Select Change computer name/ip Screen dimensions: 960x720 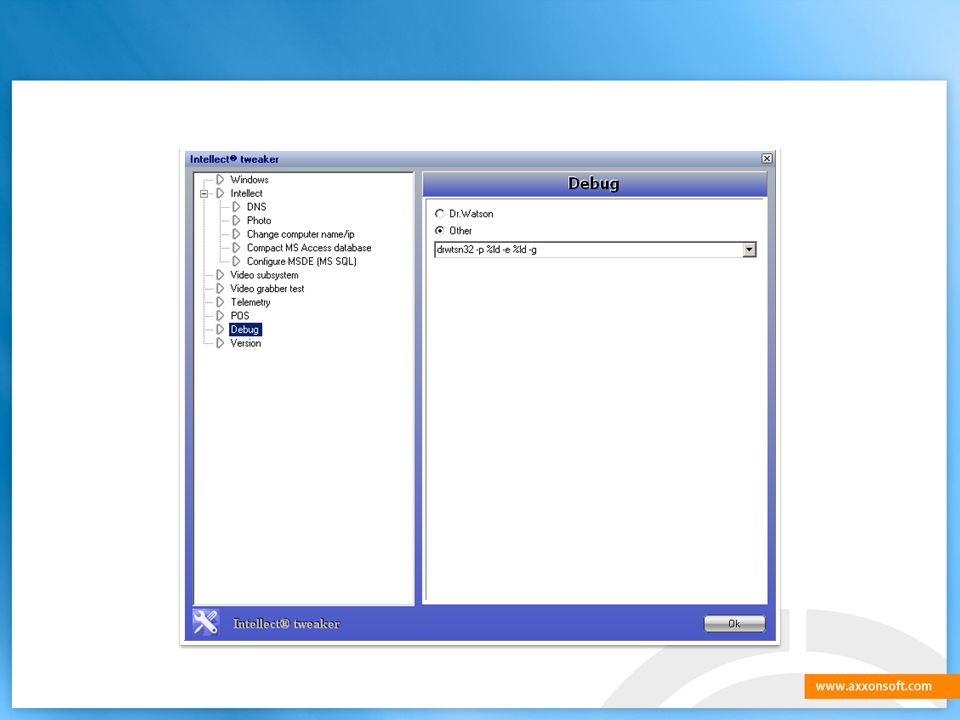tap(301, 234)
